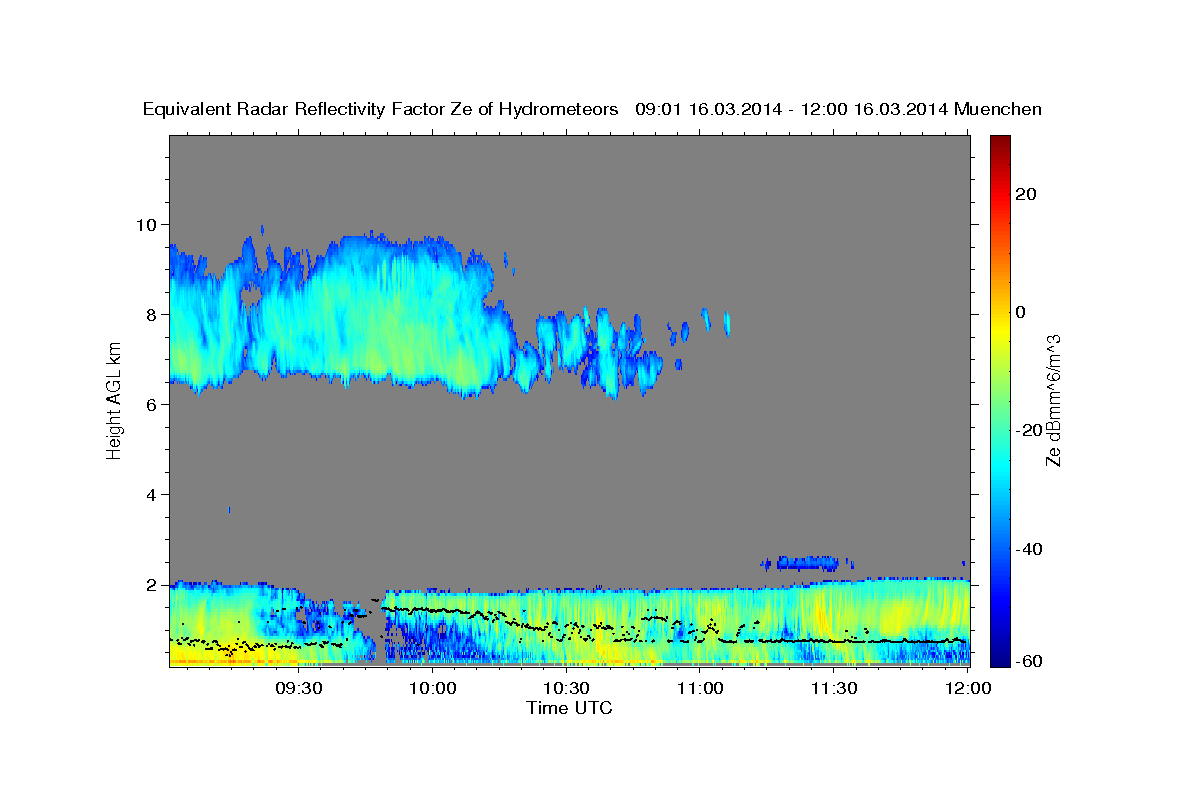Click the 'Time UTC' x-axis label
The width and height of the screenshot is (1200, 800).
pyautogui.click(x=569, y=708)
